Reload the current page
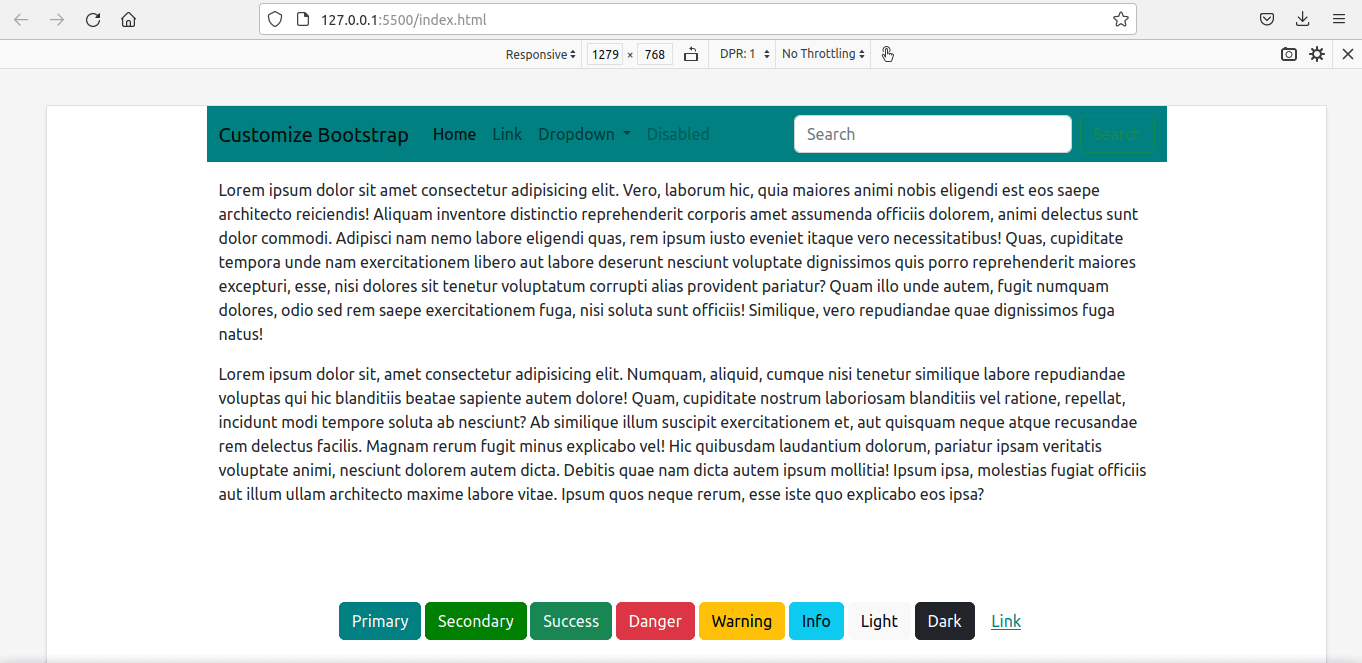The image size is (1362, 663). [92, 19]
